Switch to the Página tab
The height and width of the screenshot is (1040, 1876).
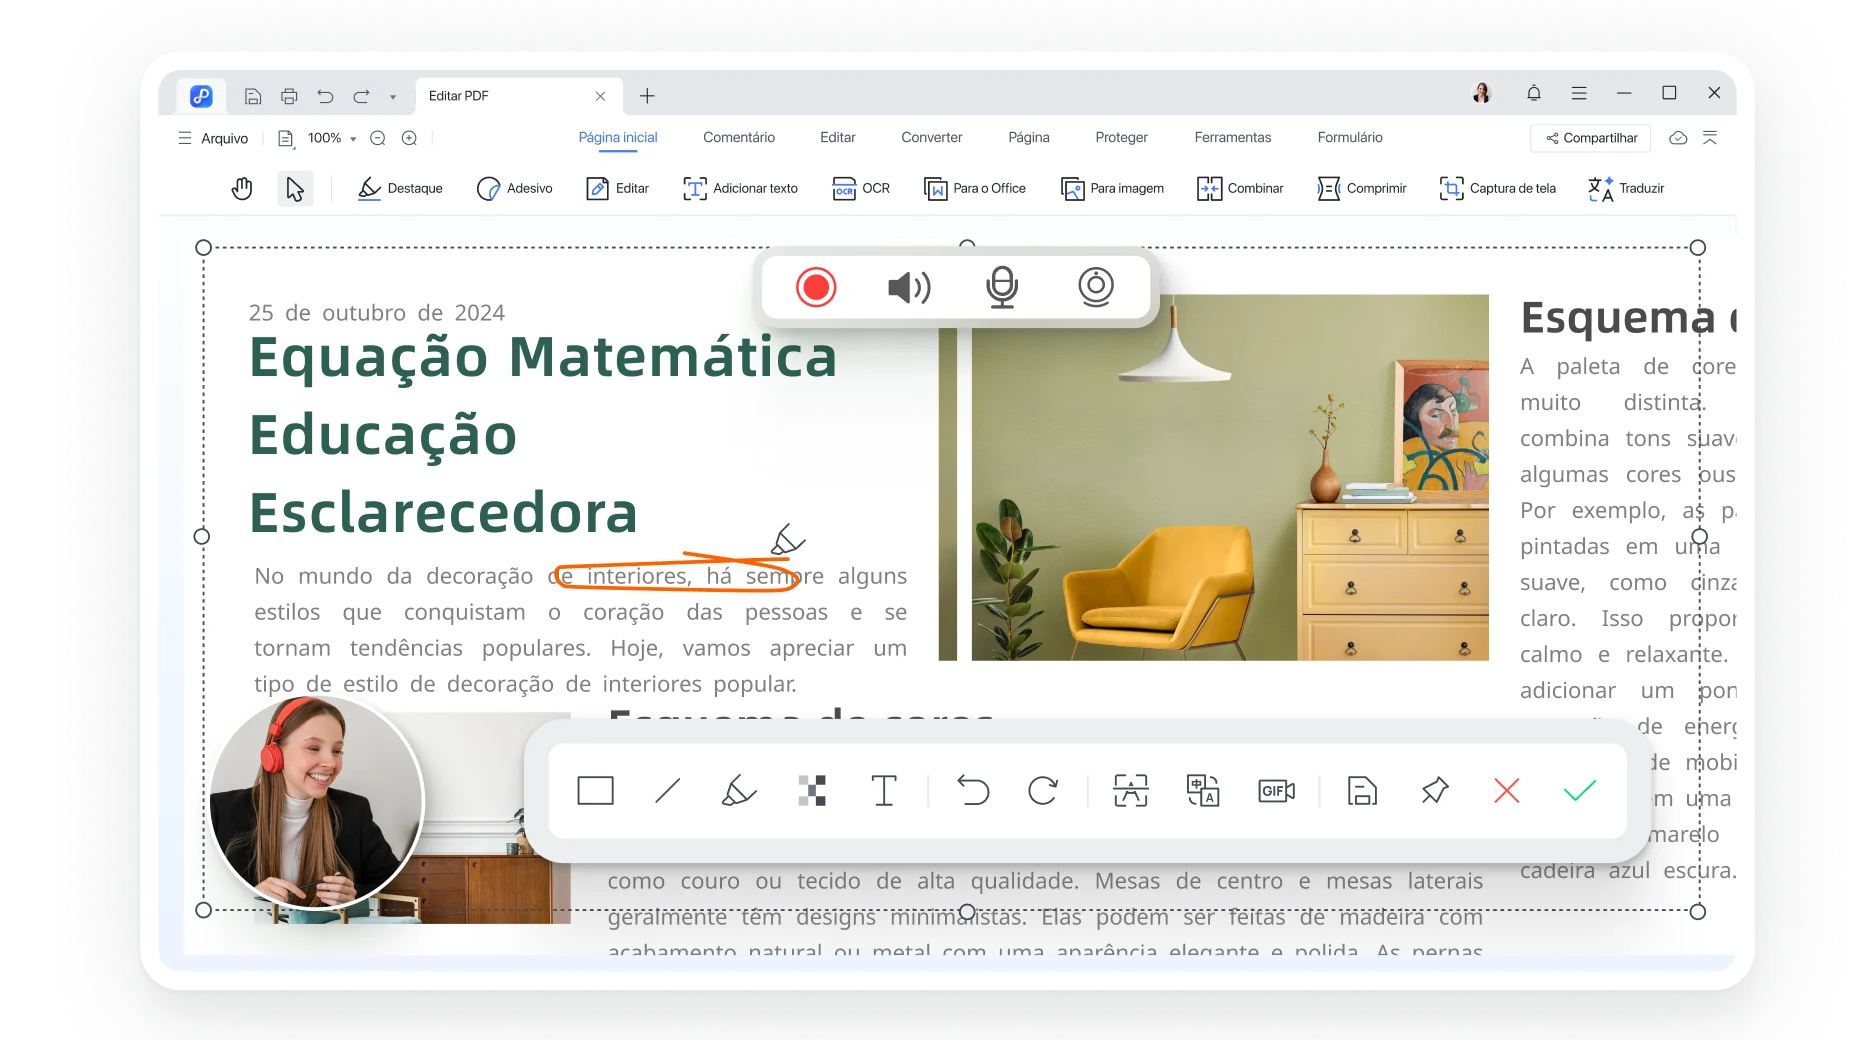click(x=1029, y=137)
